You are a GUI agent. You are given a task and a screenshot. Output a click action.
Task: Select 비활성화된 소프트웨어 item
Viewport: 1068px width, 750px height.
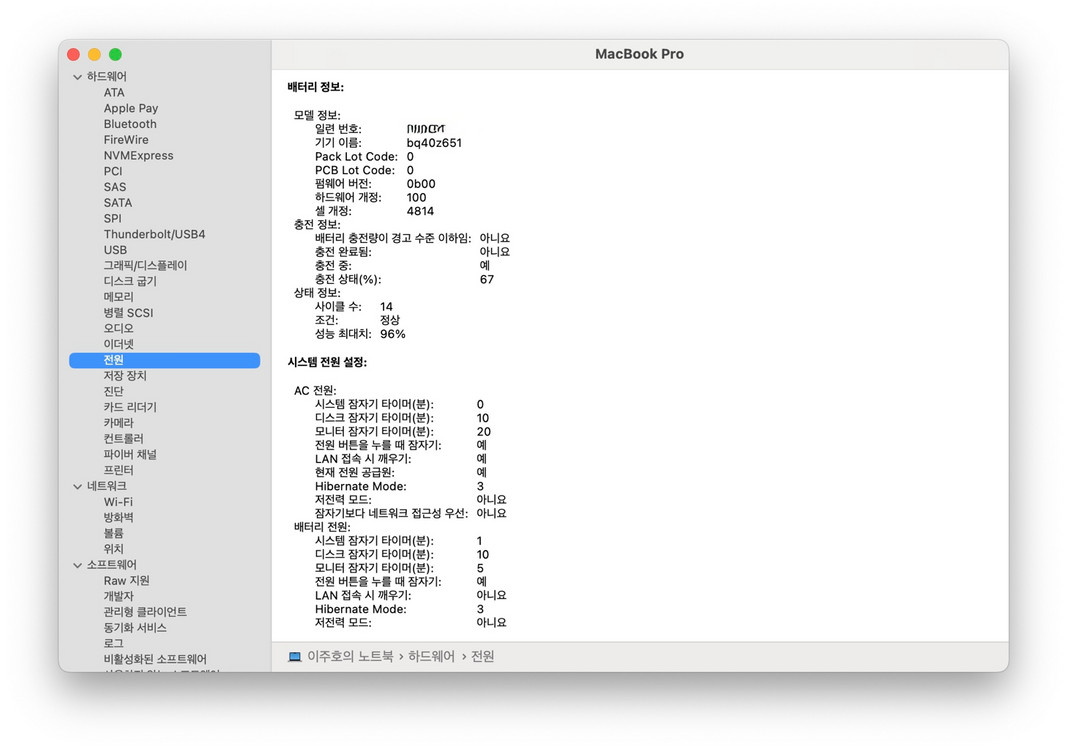(155, 659)
